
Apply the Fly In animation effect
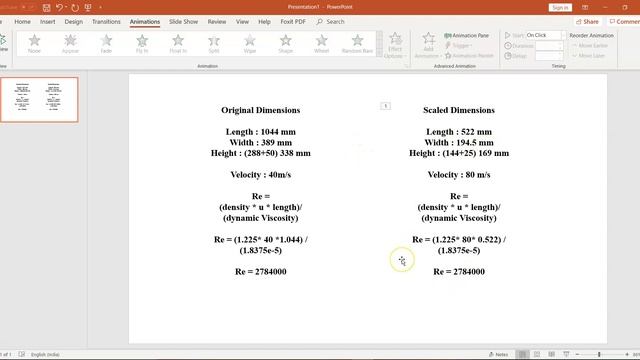(x=142, y=44)
